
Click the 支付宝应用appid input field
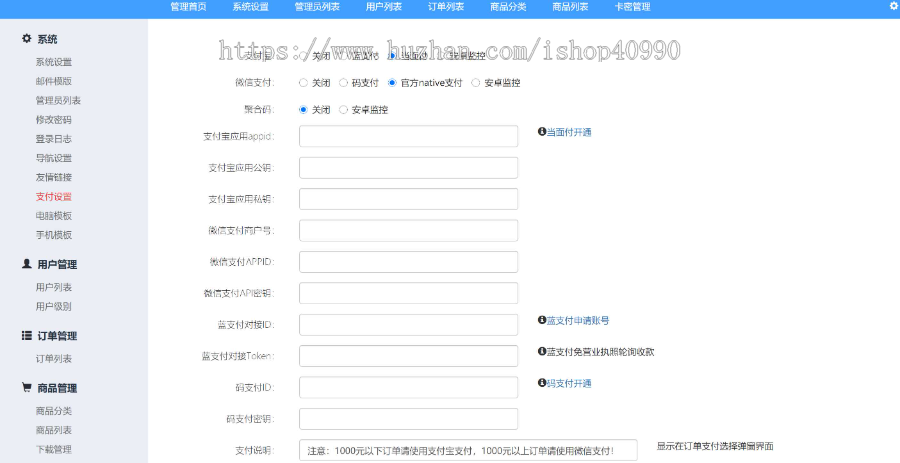(408, 136)
